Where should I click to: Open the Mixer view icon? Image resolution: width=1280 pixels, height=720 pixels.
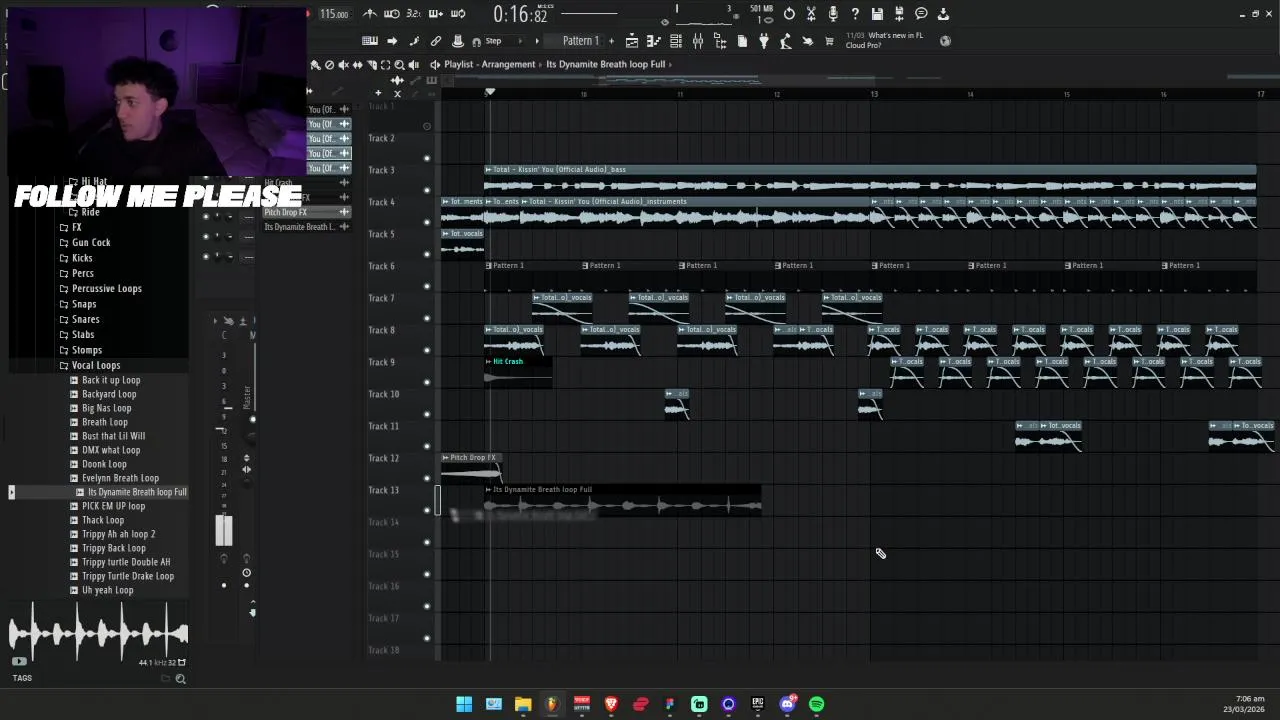click(698, 41)
